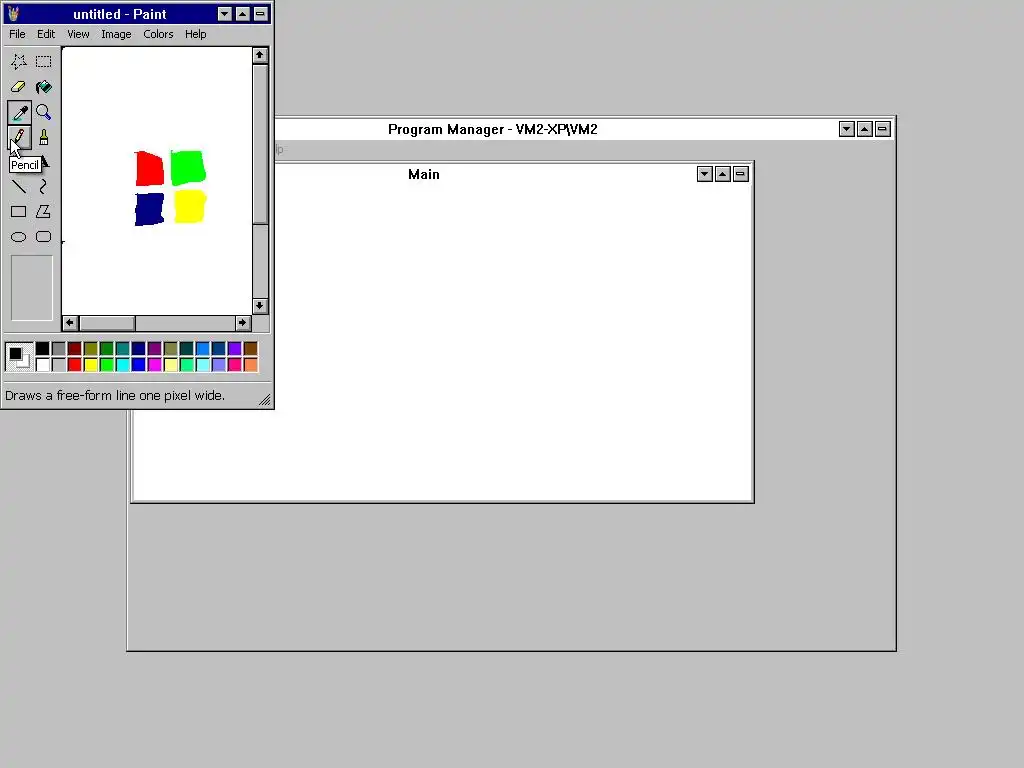
Task: Open the Image menu
Action: tap(116, 34)
